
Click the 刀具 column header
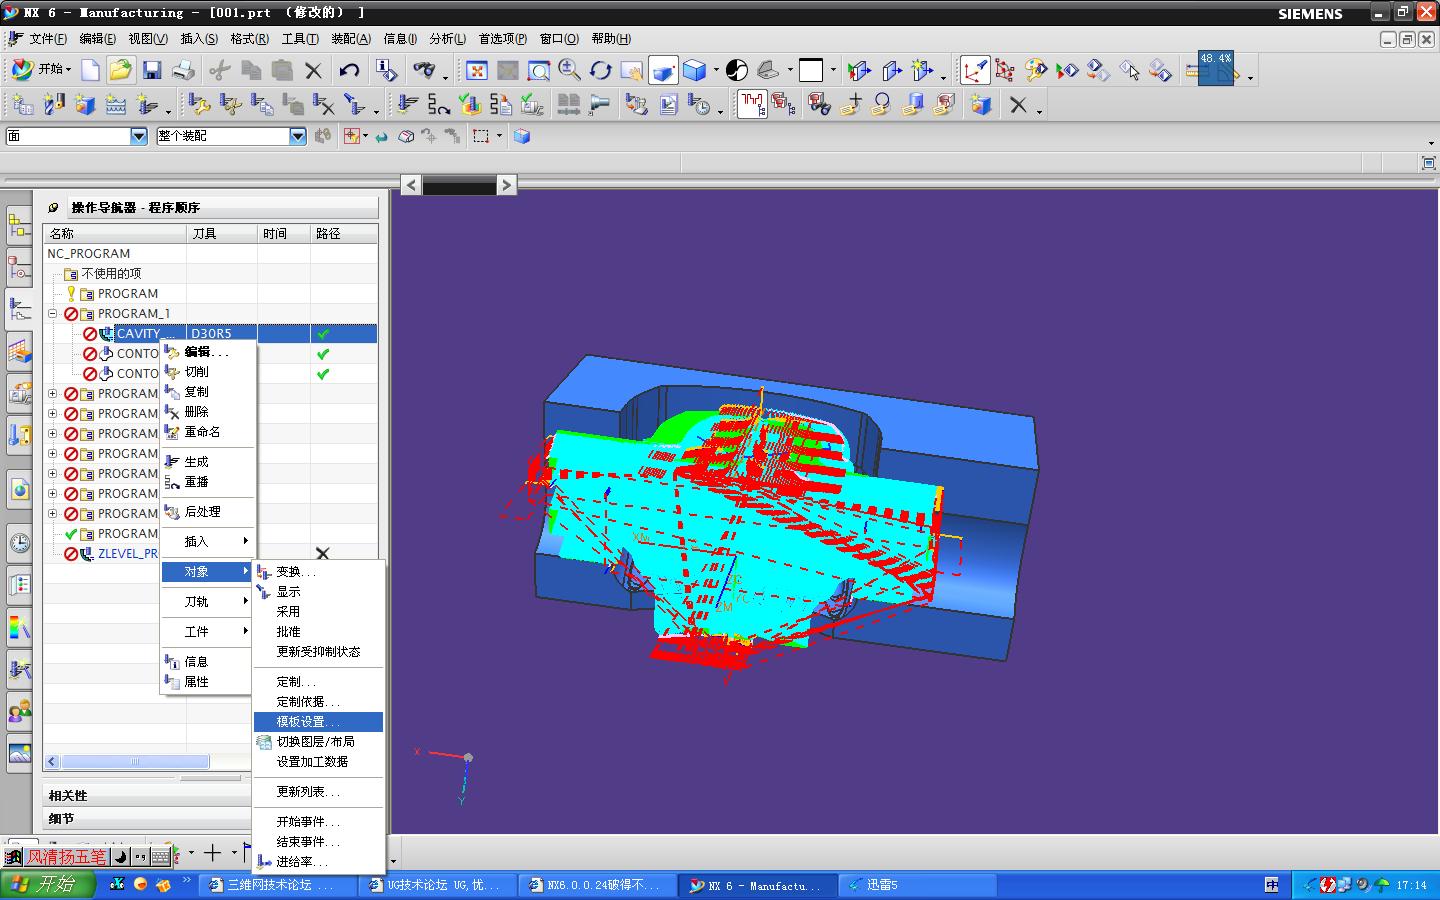click(x=222, y=233)
